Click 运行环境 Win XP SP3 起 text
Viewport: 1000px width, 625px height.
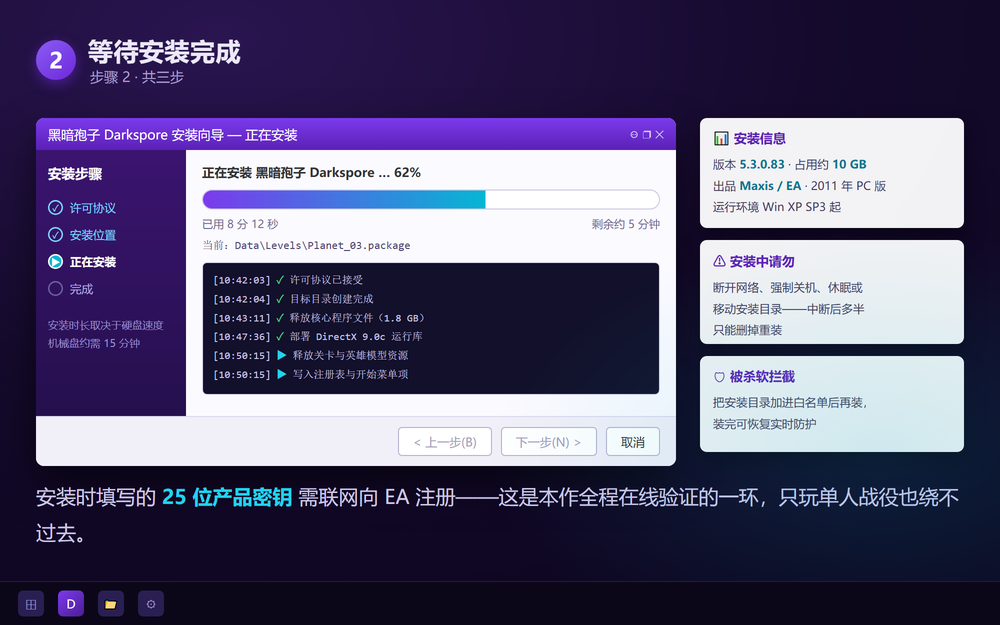[x=777, y=207]
